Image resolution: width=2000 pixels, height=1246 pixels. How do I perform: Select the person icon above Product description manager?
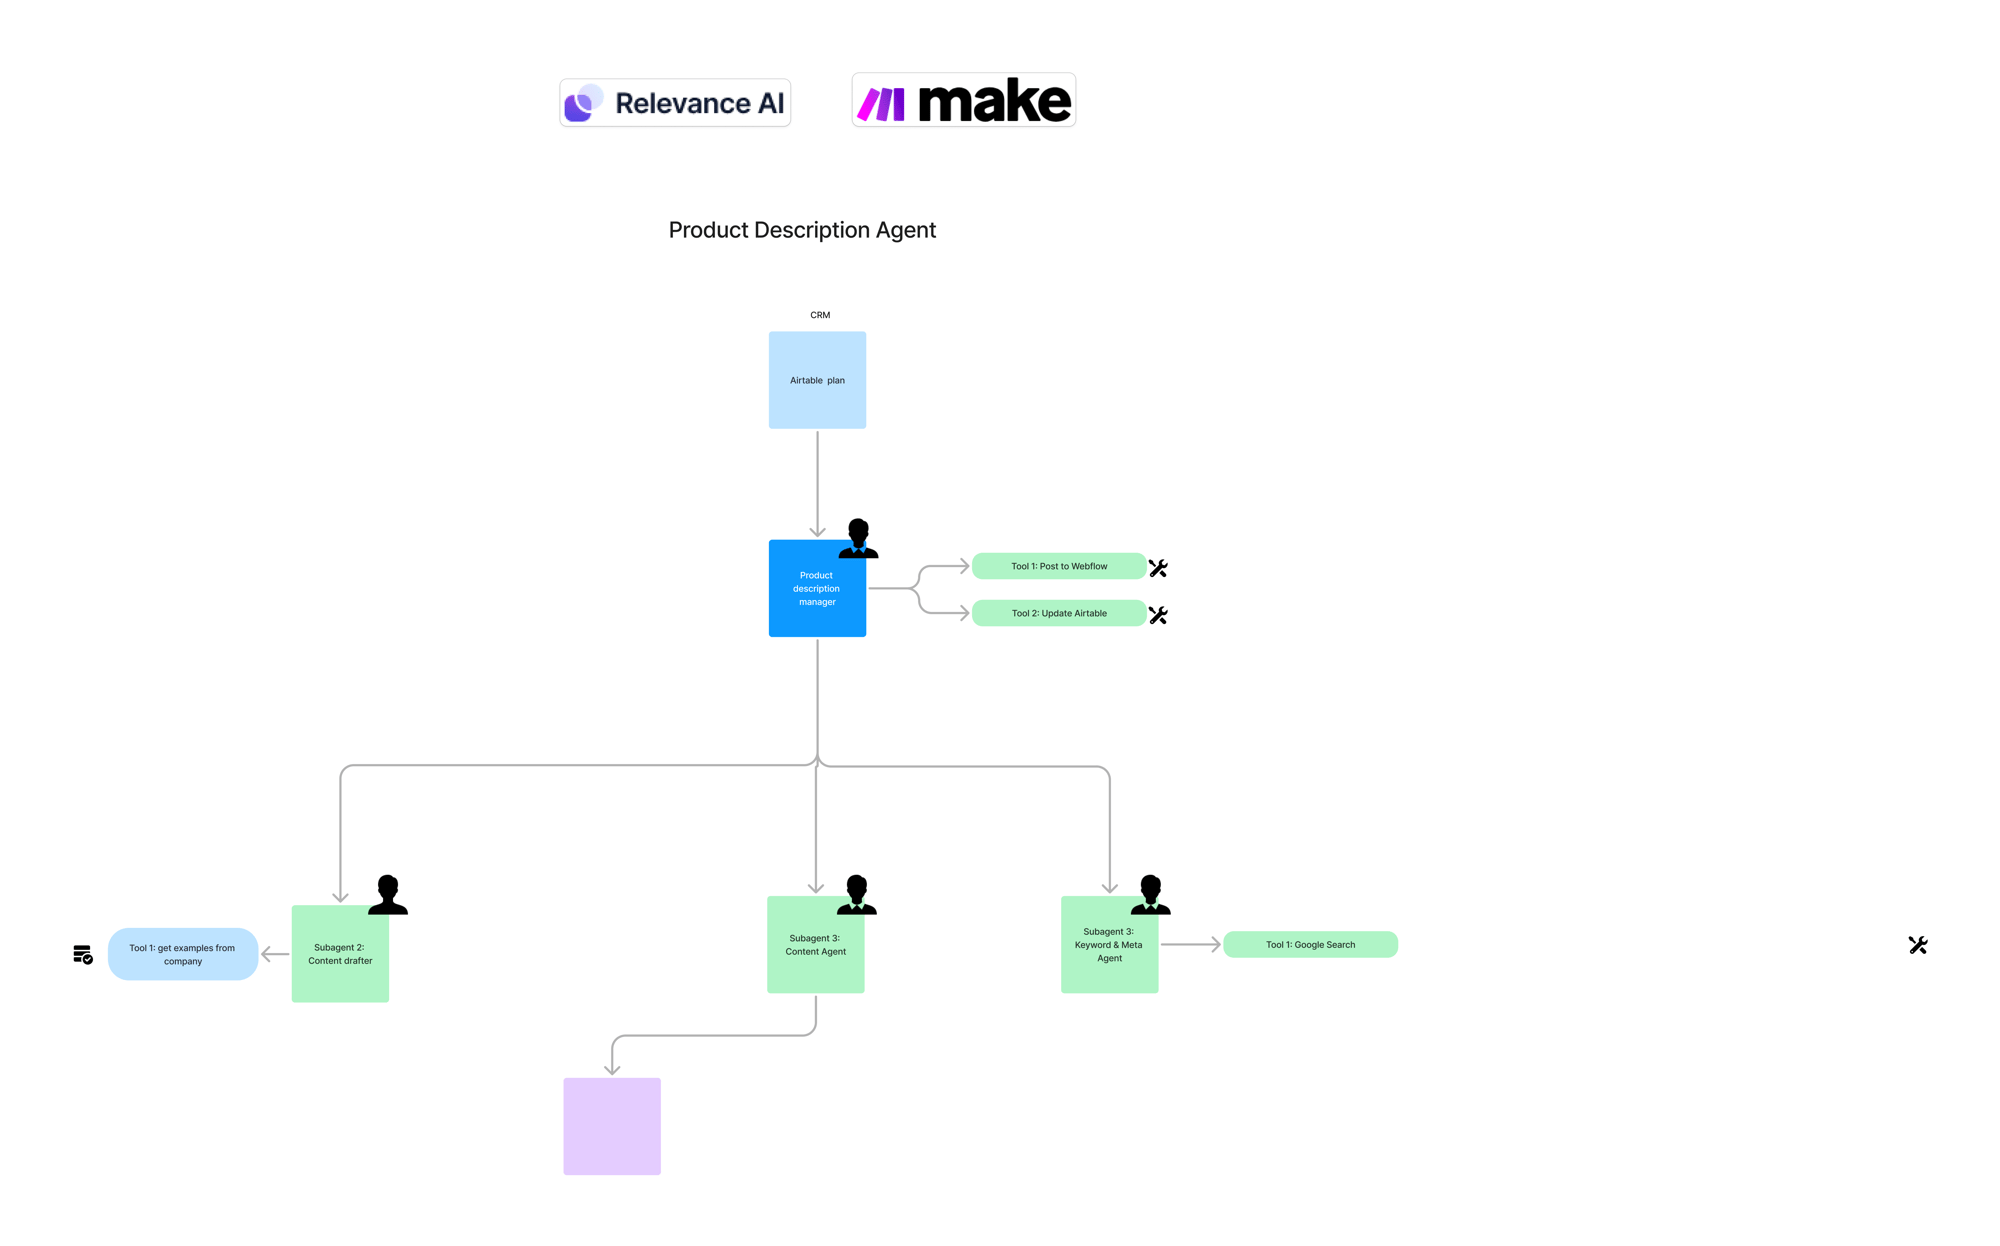click(x=858, y=538)
